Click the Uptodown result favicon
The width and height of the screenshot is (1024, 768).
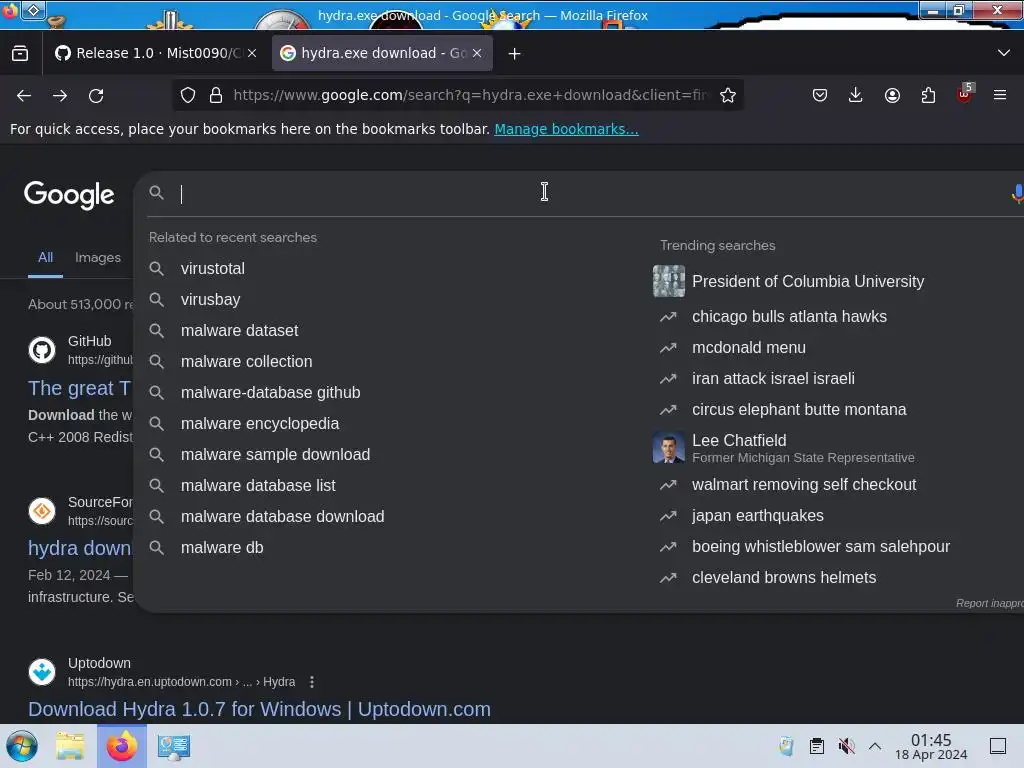click(42, 671)
